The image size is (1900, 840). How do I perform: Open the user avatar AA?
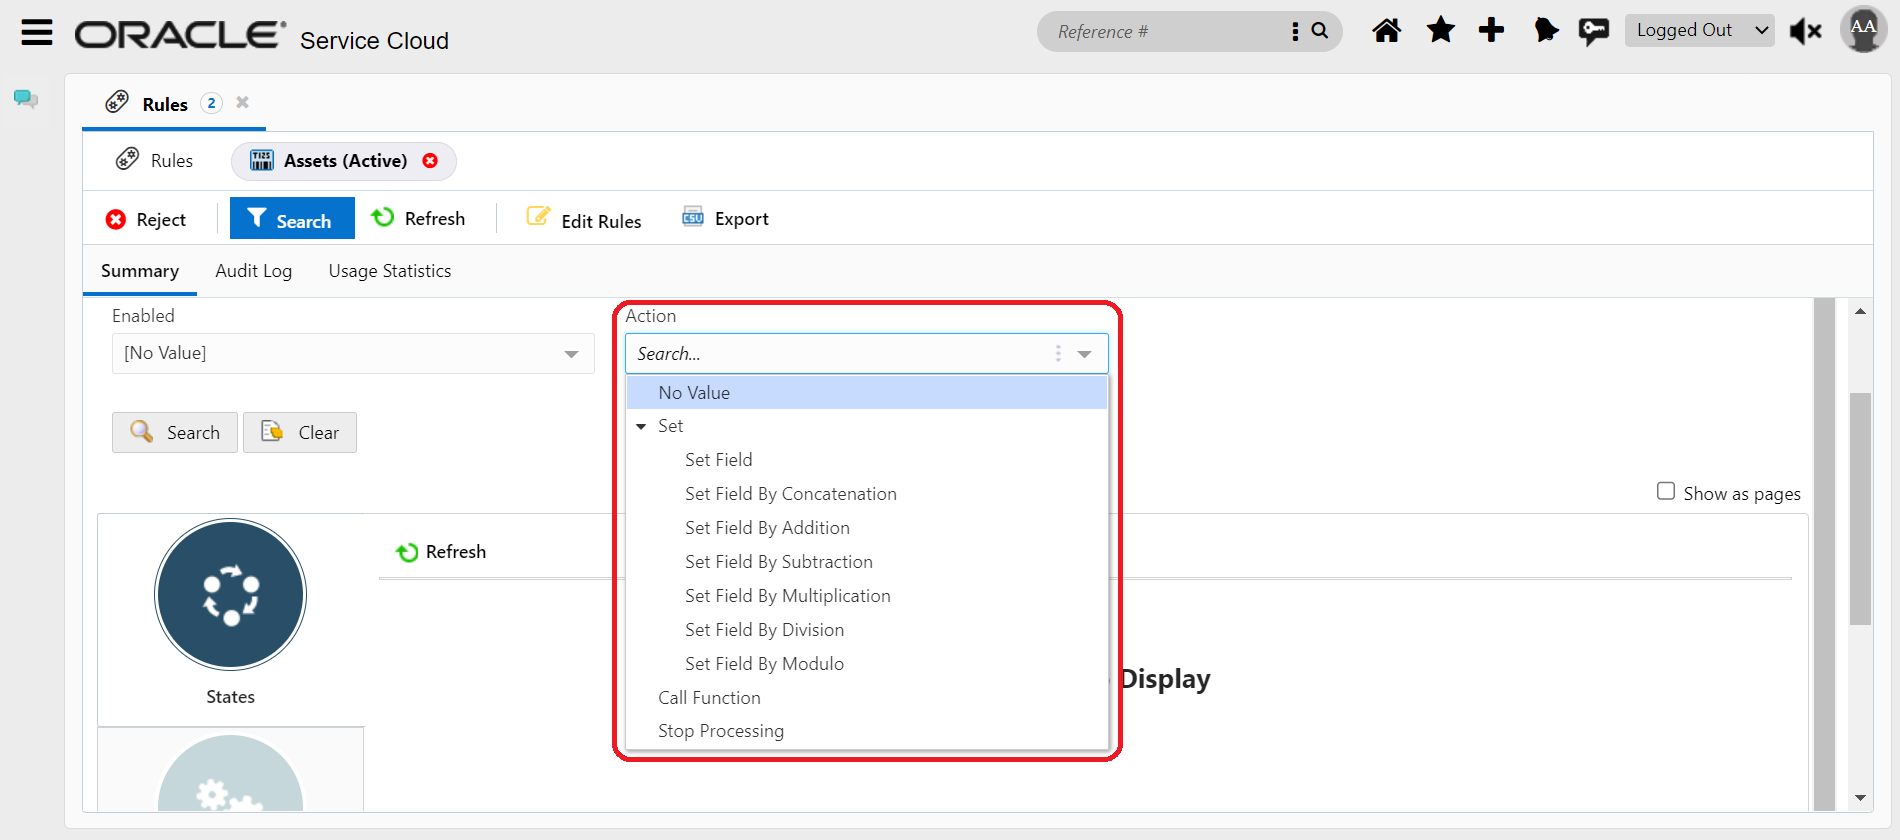1862,29
